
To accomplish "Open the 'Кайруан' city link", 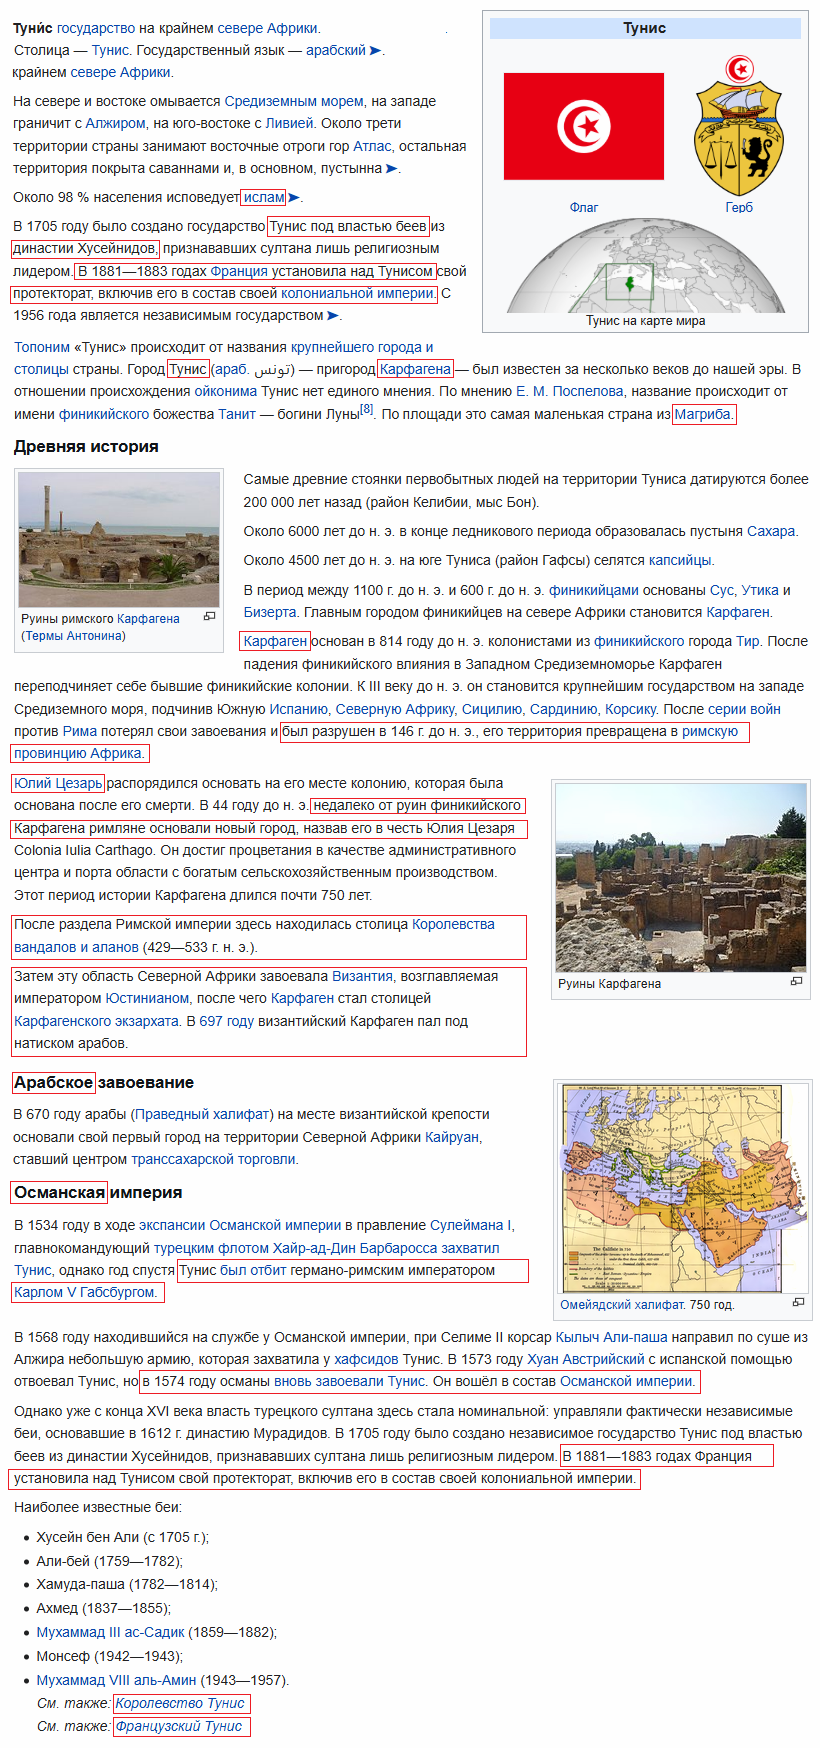I will 452,1137.
